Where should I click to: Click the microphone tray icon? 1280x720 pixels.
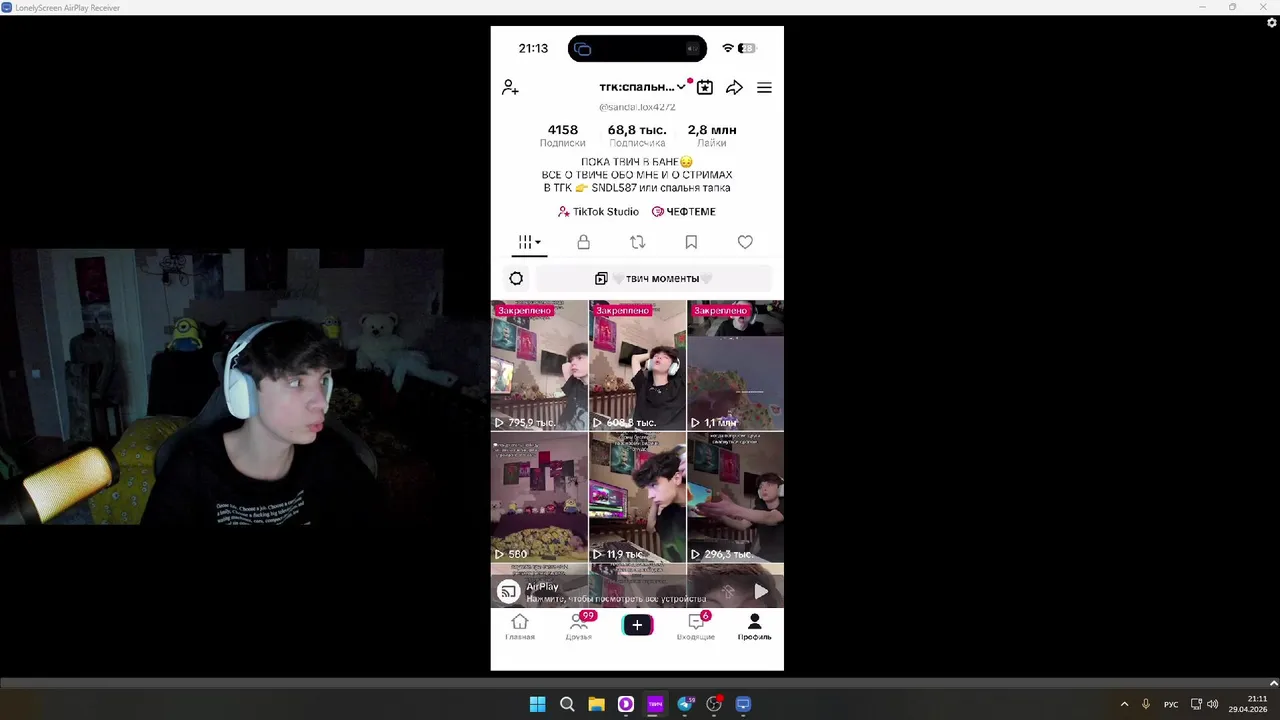point(1146,704)
